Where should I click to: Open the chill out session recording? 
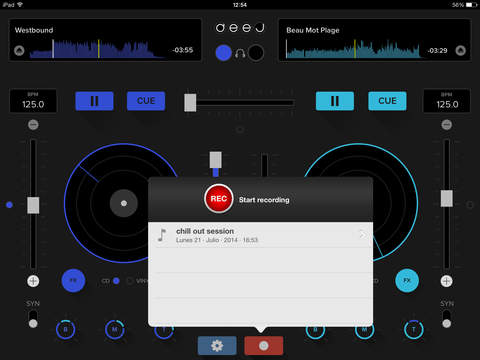[x=260, y=235]
